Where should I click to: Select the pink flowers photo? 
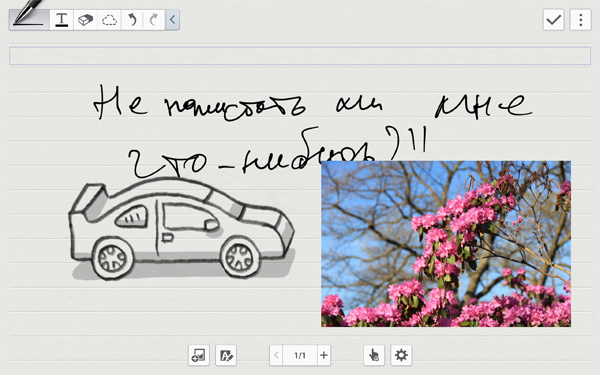click(446, 244)
